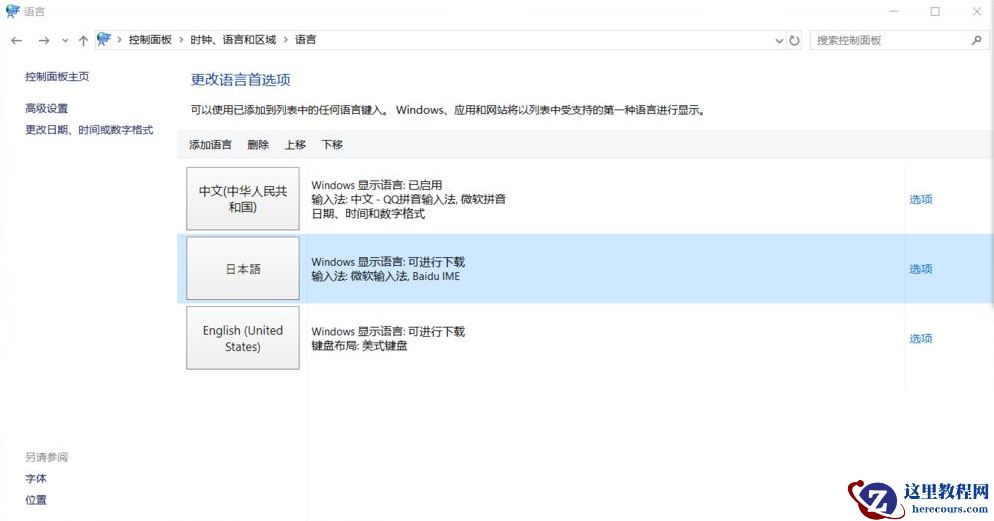Click 添加语言 toolbar command
Screen dimensions: 994x521
(210, 145)
